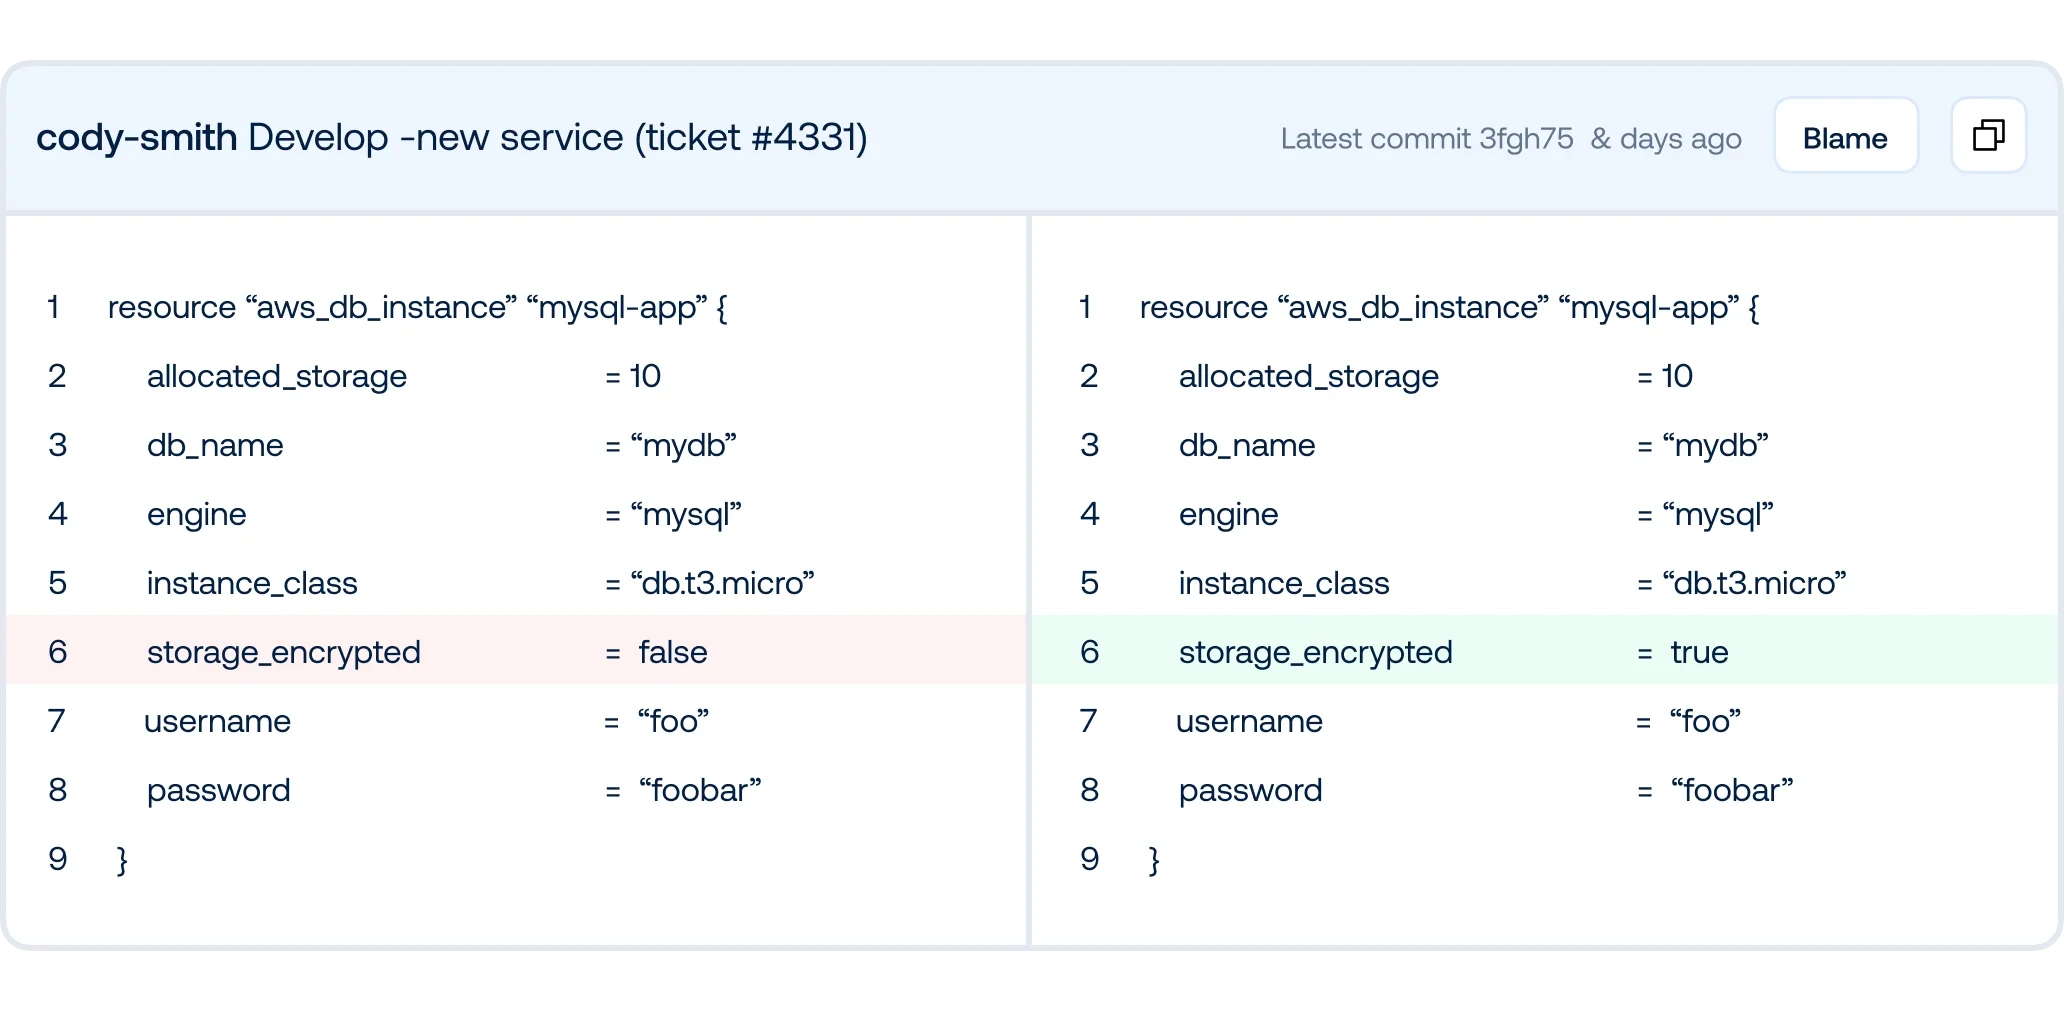Open the cody-smith author name
This screenshot has width=2064, height=1011.
click(x=137, y=137)
